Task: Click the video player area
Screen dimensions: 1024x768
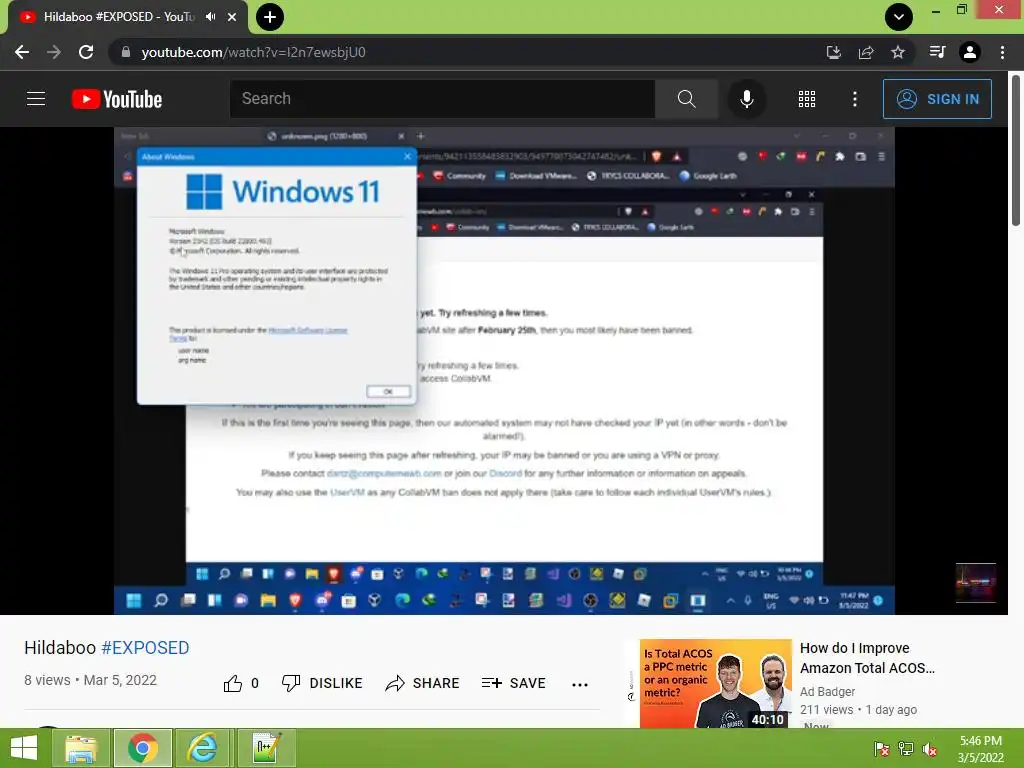Action: (x=504, y=370)
